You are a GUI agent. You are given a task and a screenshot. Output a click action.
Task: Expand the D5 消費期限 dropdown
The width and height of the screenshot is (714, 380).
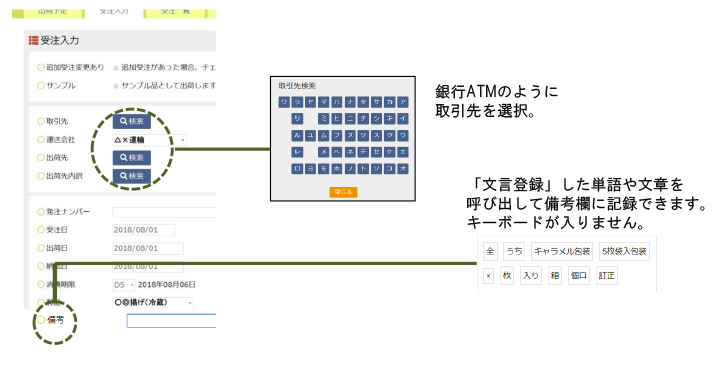coord(123,285)
